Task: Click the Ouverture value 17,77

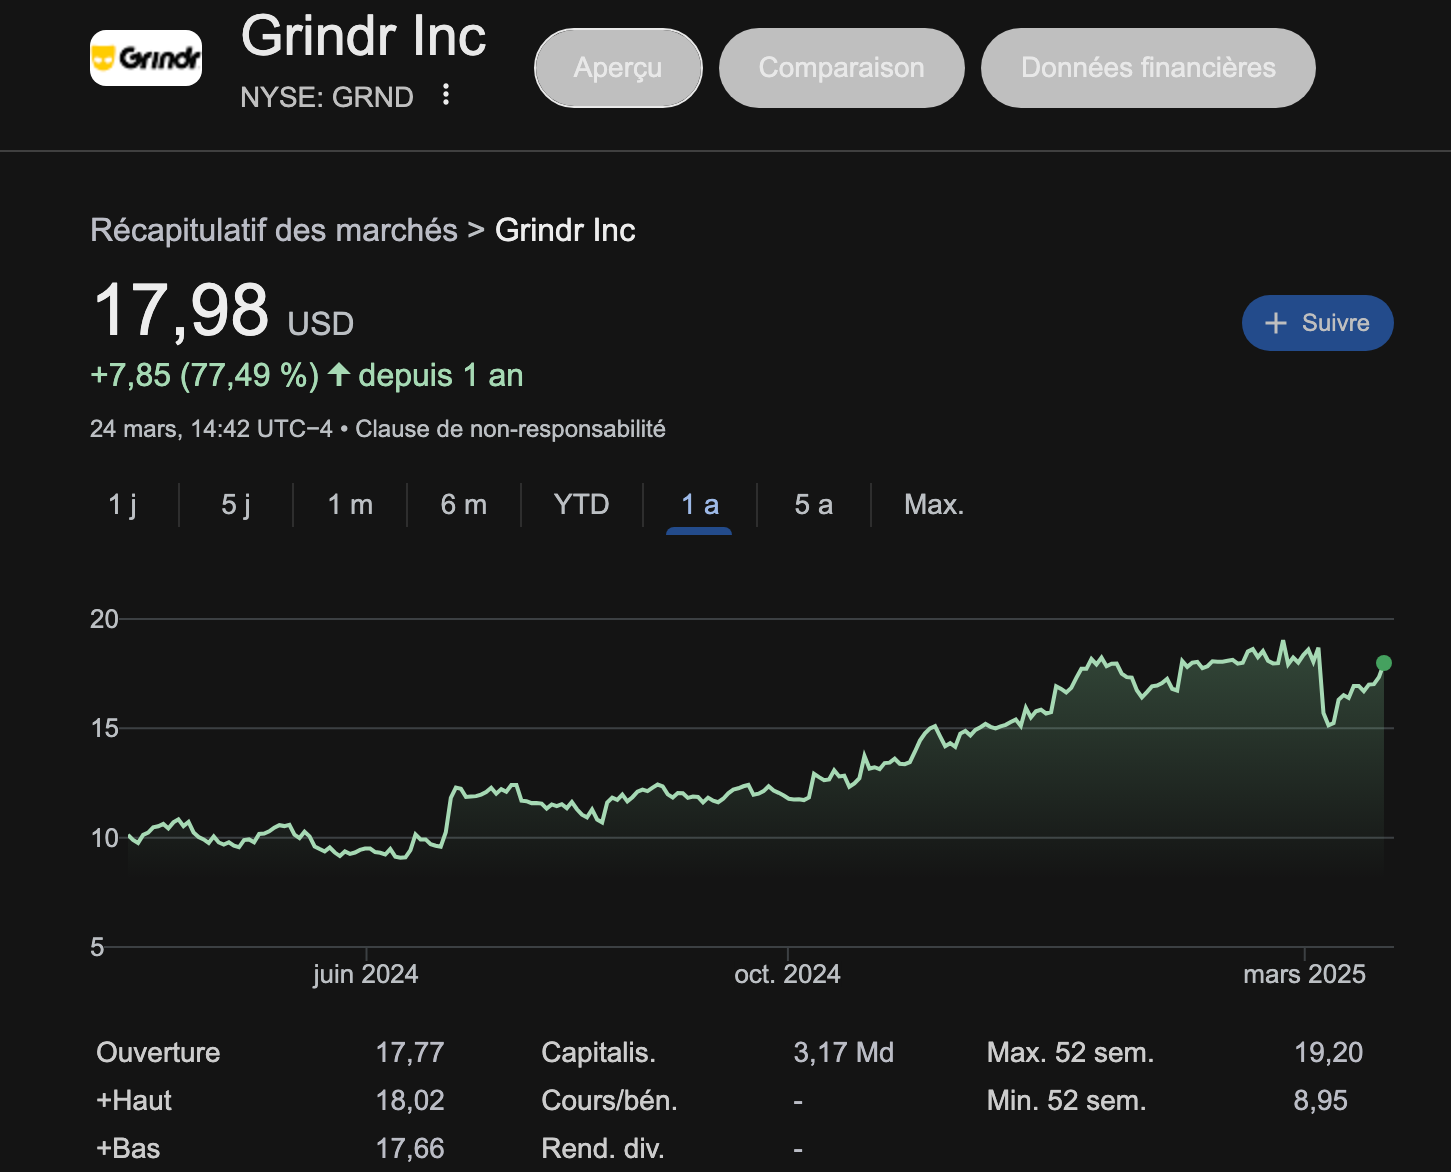Action: tap(410, 1052)
